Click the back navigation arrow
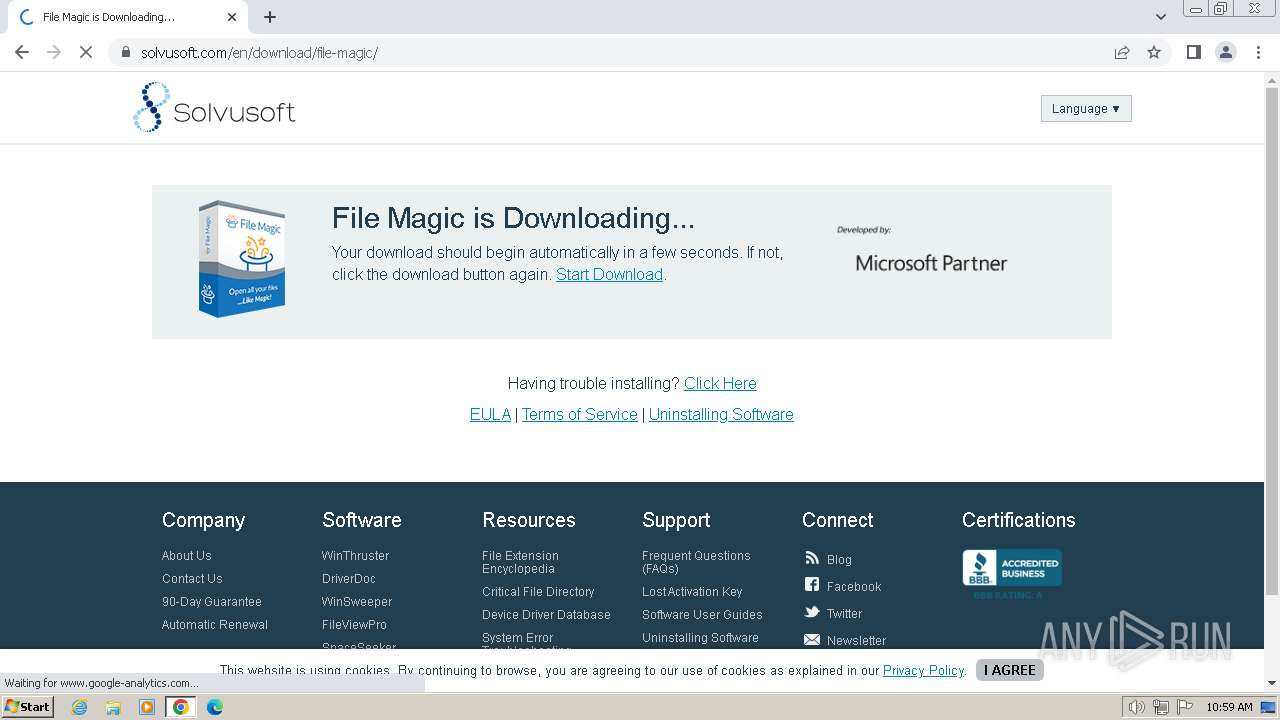Viewport: 1280px width, 720px height. 22,52
